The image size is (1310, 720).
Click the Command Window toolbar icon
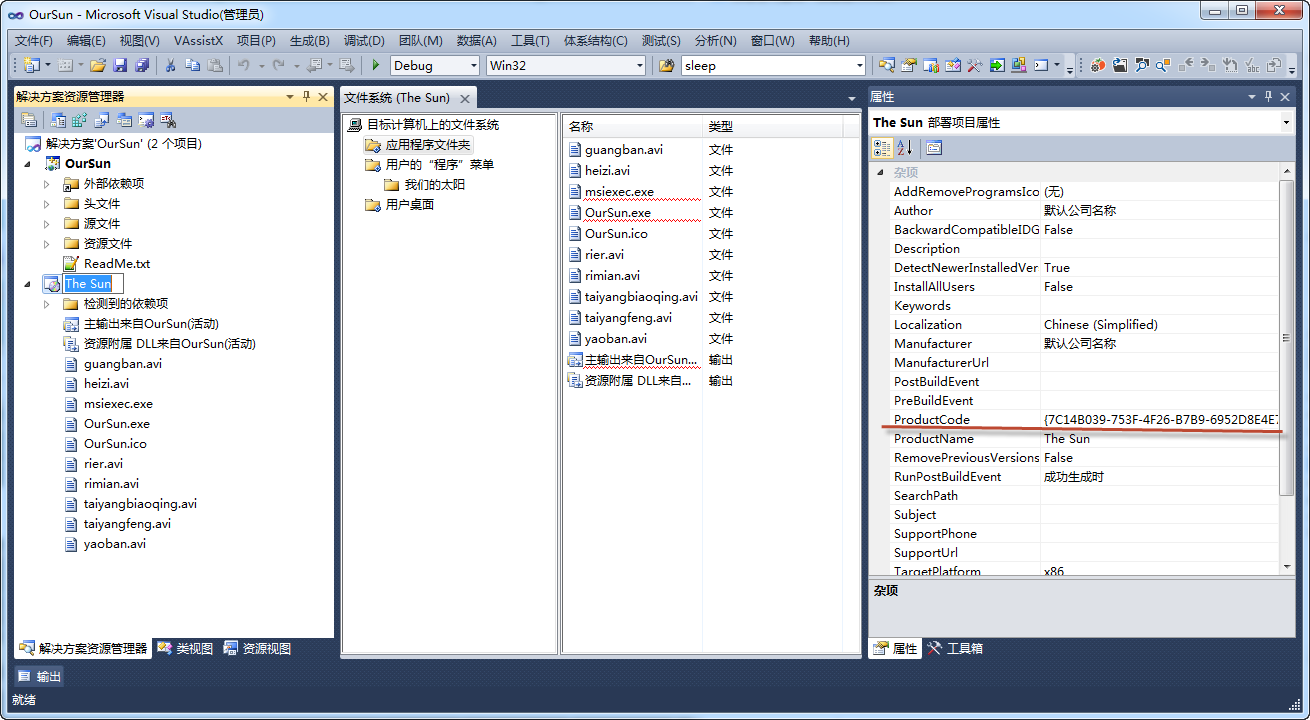point(1041,65)
